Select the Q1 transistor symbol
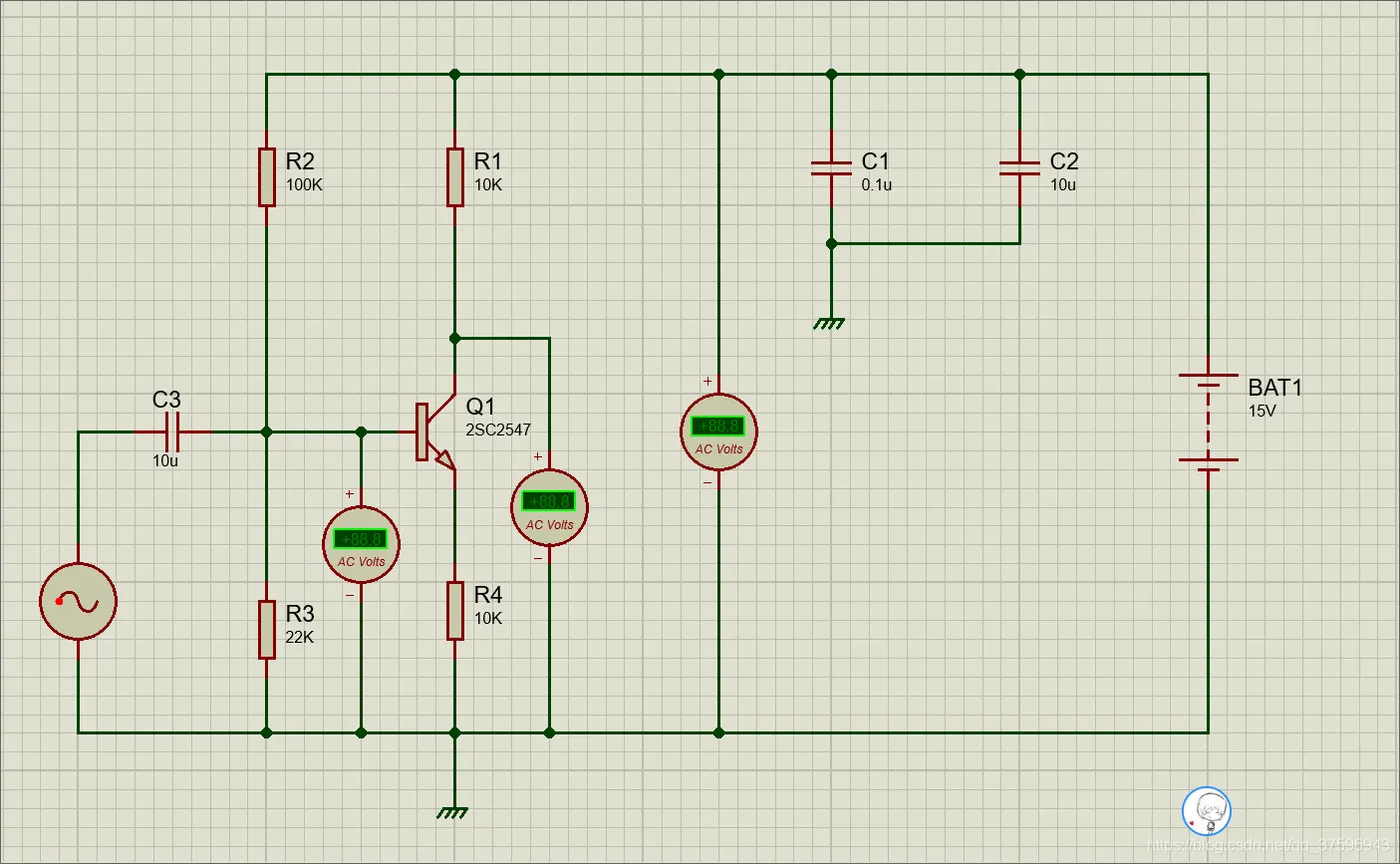Image resolution: width=1400 pixels, height=864 pixels. click(x=437, y=433)
